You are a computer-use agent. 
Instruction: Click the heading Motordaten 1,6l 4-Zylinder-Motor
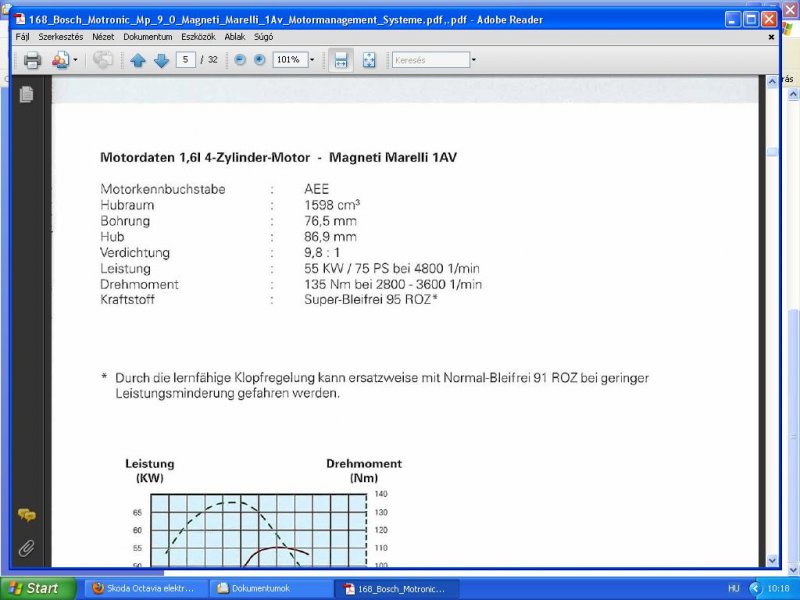[205, 157]
